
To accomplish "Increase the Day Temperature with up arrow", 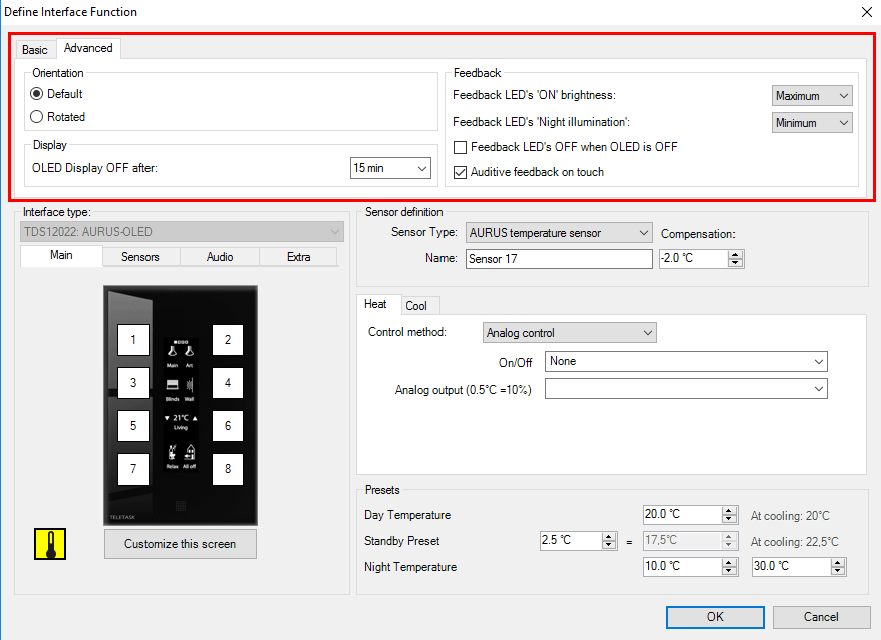I will (729, 510).
